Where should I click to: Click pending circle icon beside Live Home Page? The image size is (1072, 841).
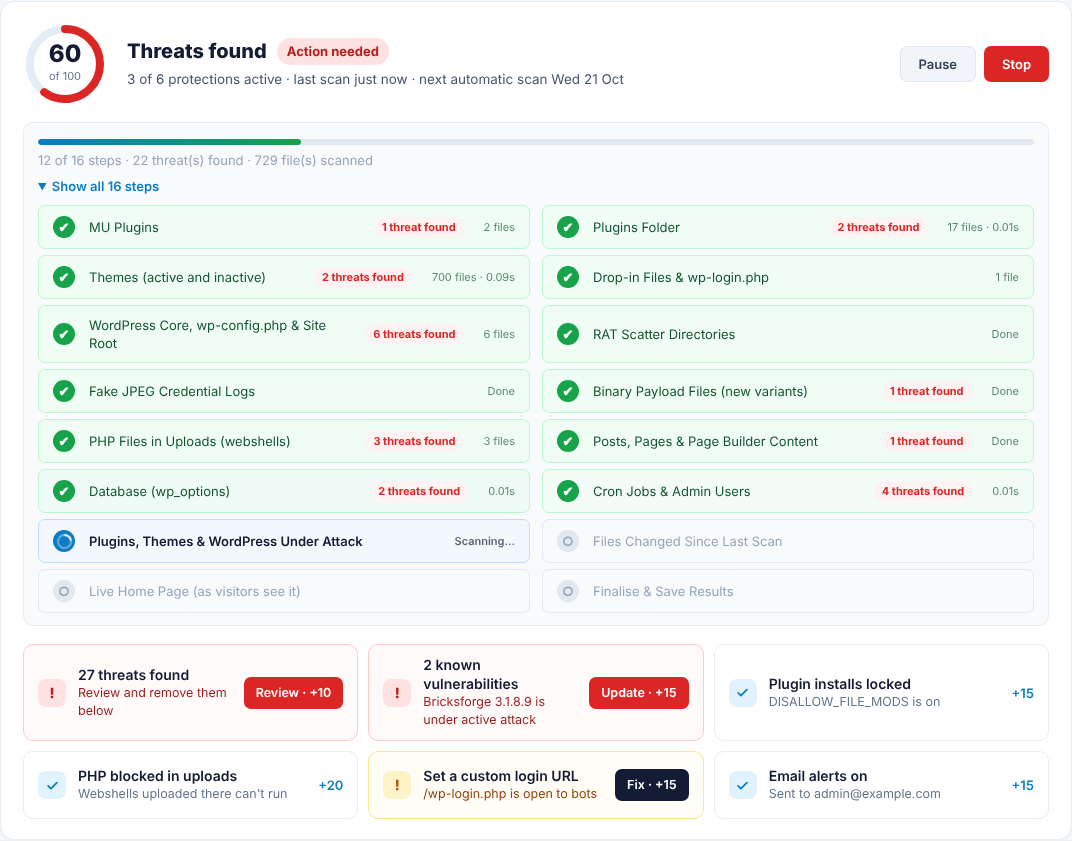(64, 591)
